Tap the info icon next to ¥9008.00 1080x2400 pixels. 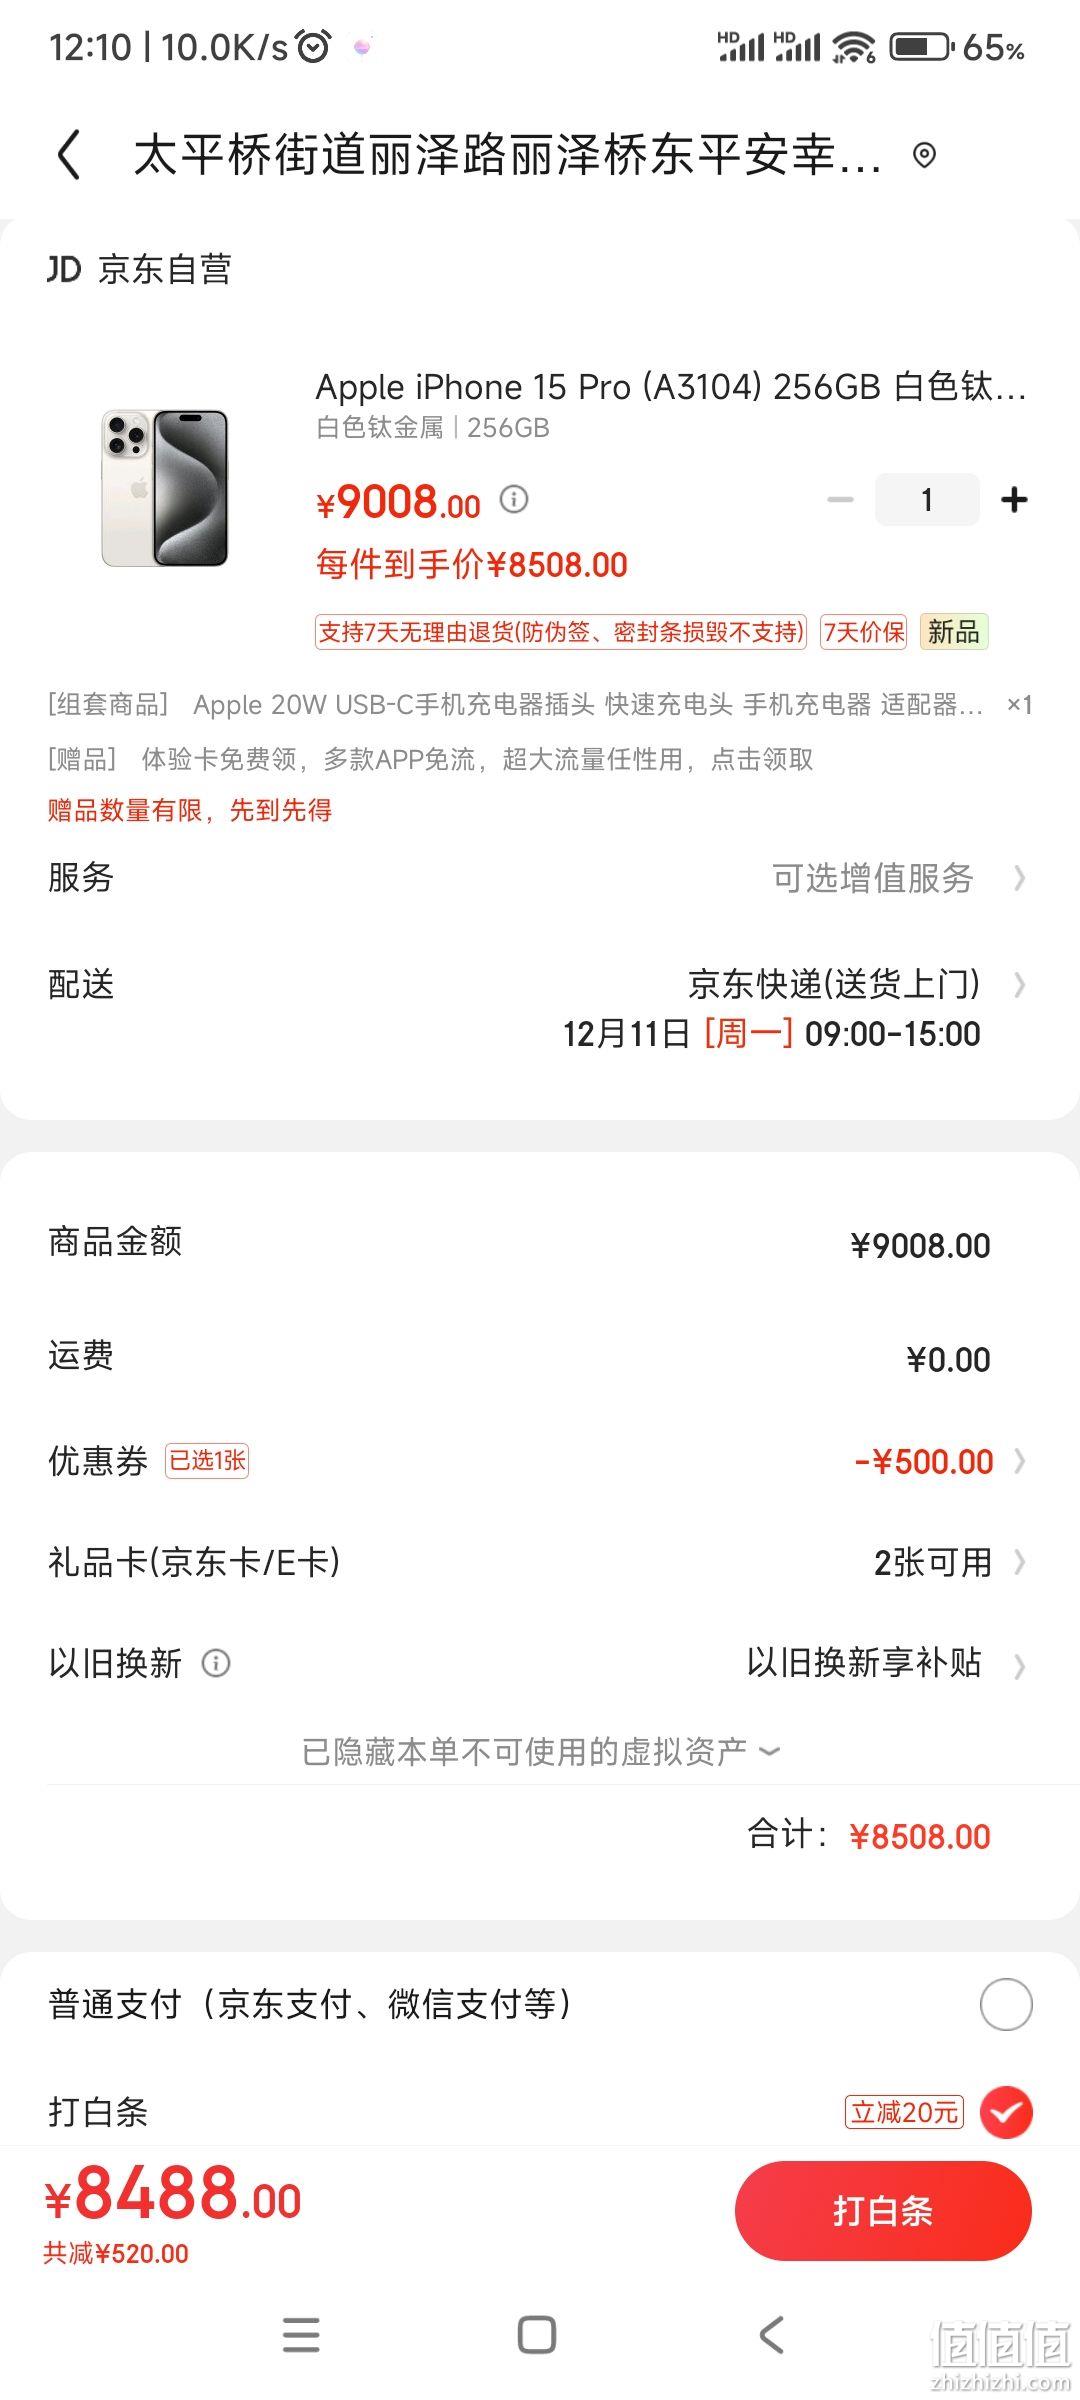[x=514, y=499]
